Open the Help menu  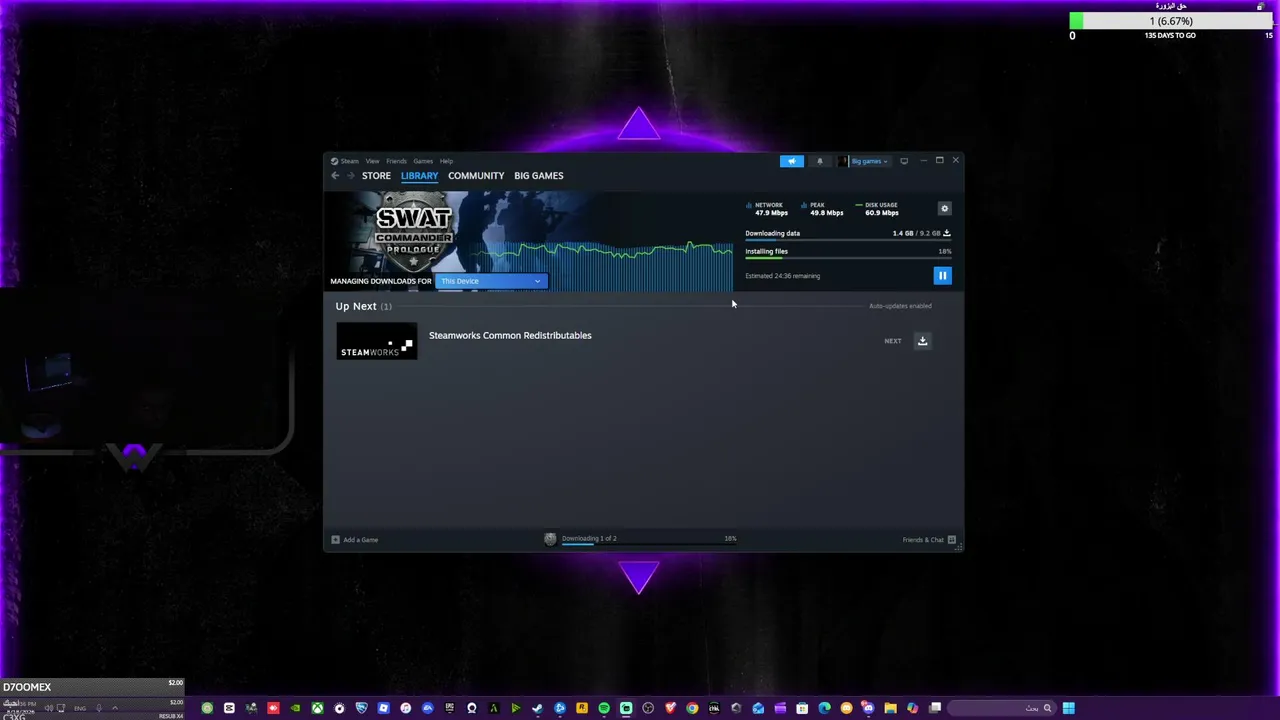click(x=446, y=161)
